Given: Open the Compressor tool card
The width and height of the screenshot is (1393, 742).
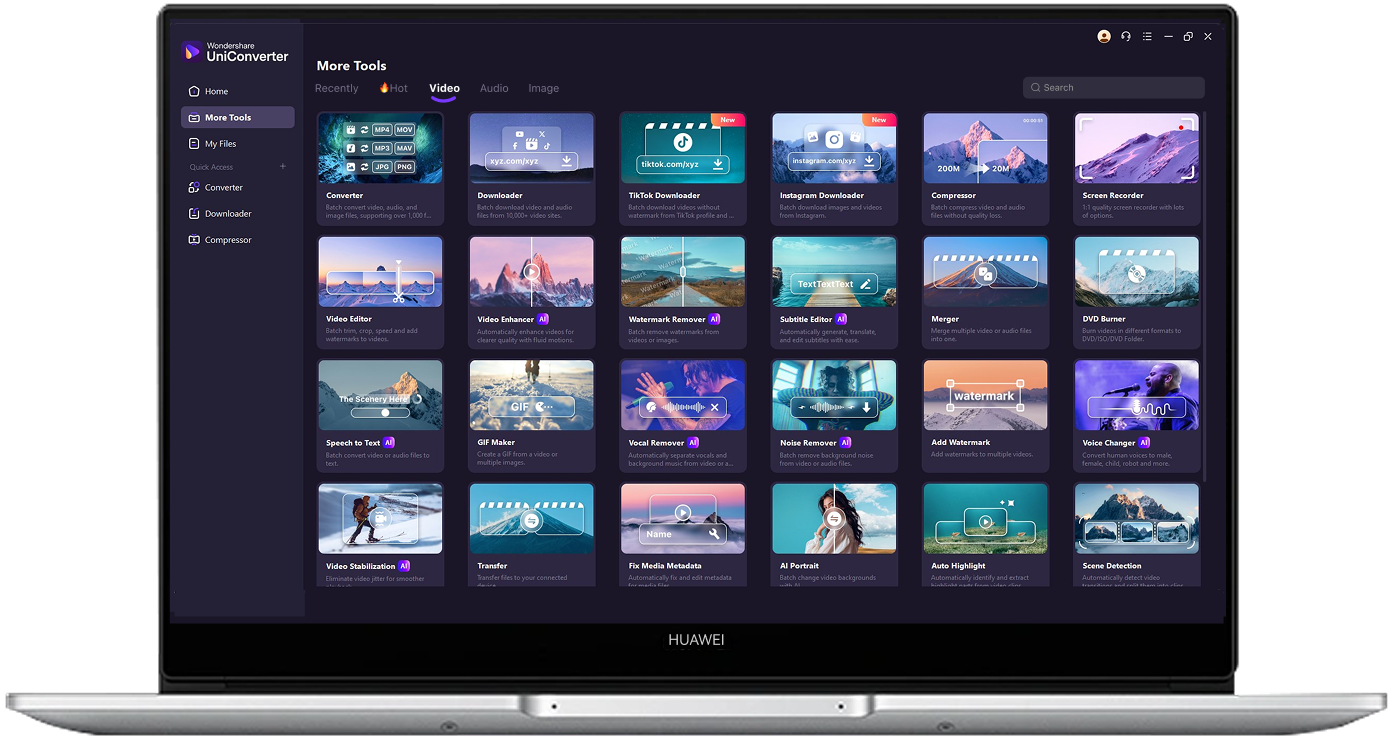Looking at the screenshot, I should tap(985, 168).
